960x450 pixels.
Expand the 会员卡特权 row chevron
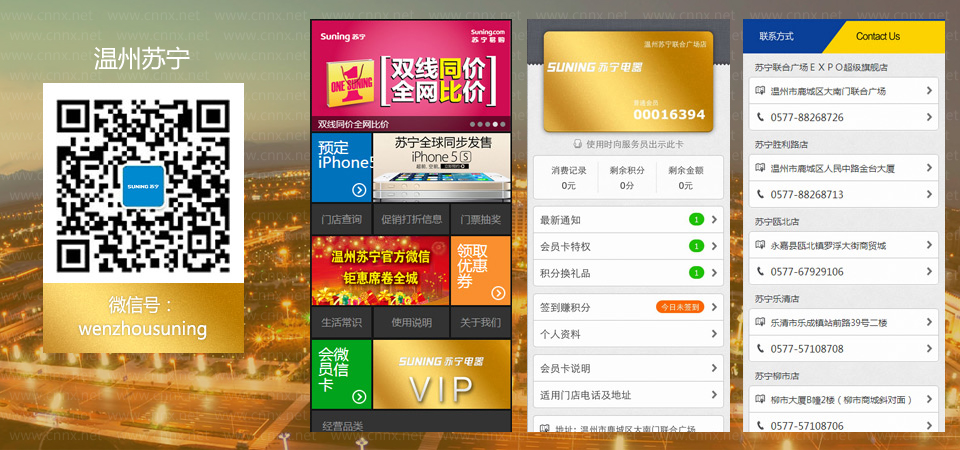[714, 246]
